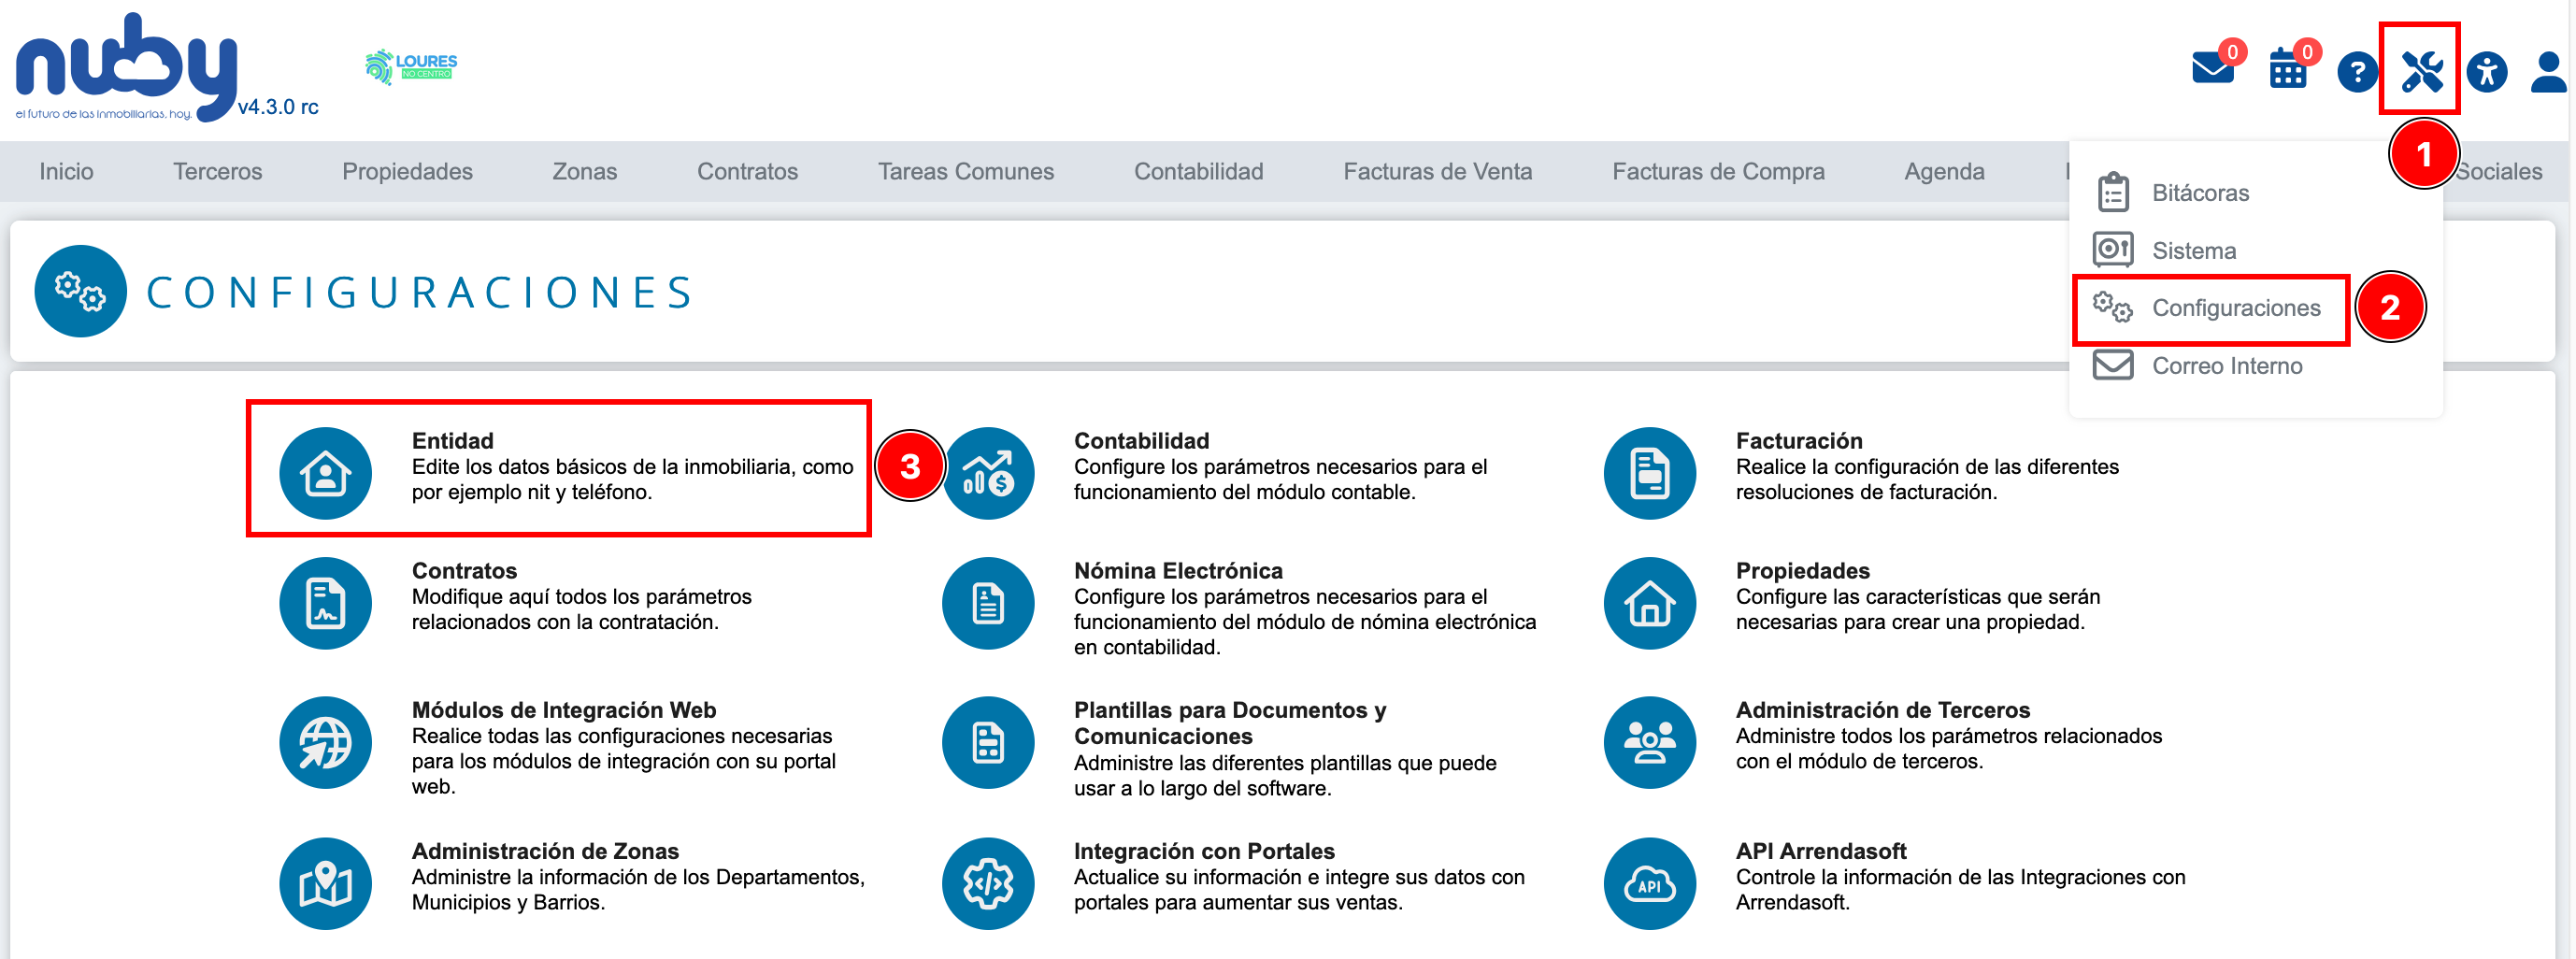This screenshot has height=959, width=2576.
Task: Click the API Arrendasoft cloud icon
Action: [x=1649, y=883]
